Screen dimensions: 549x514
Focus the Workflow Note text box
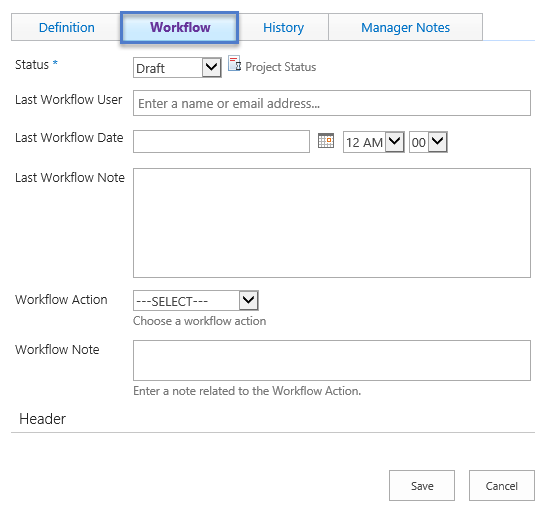tap(332, 360)
